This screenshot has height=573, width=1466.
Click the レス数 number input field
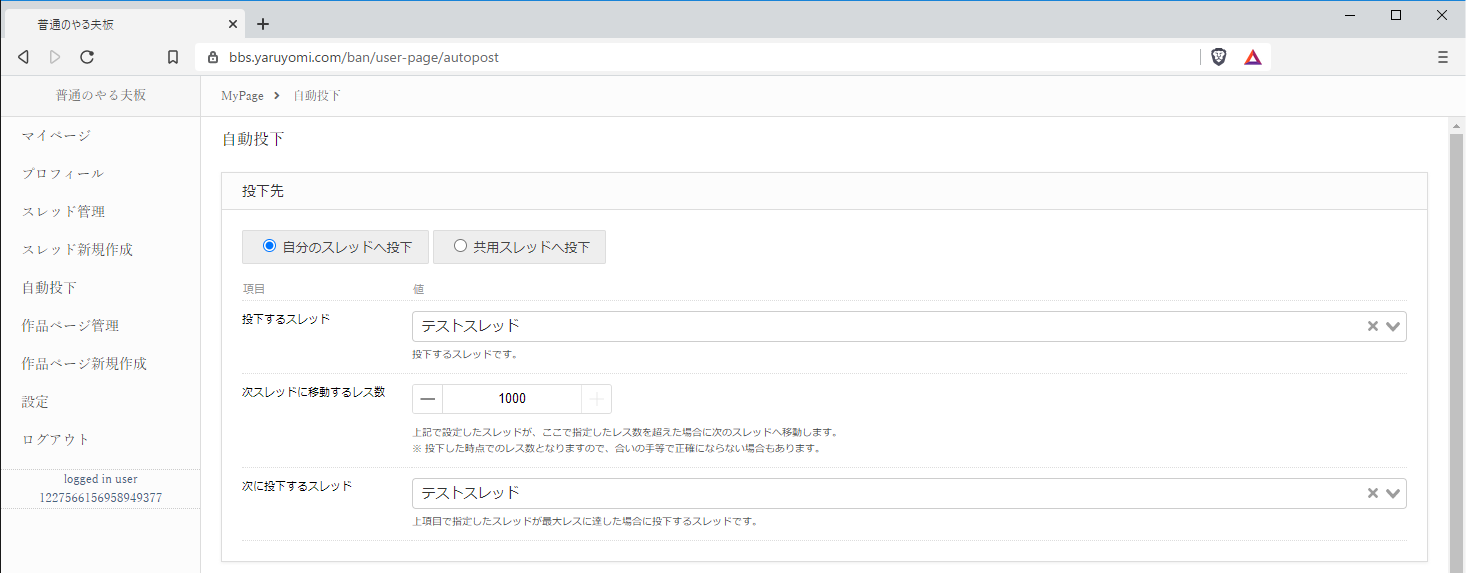[x=512, y=399]
